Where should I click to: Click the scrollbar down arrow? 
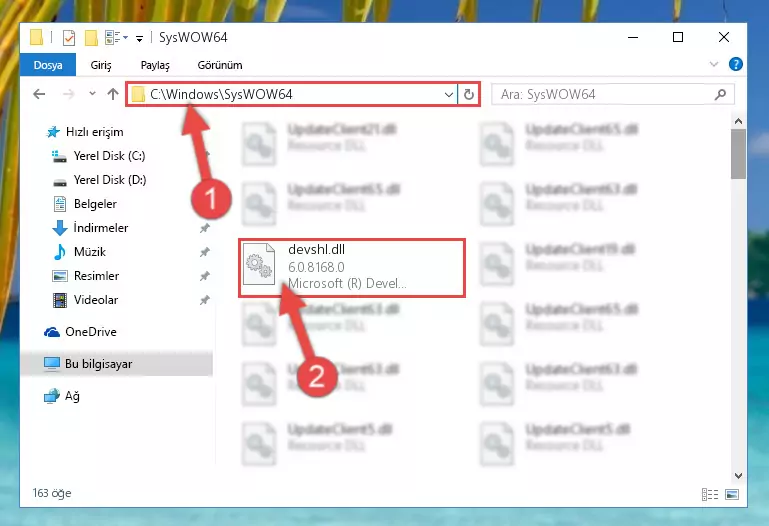point(738,476)
